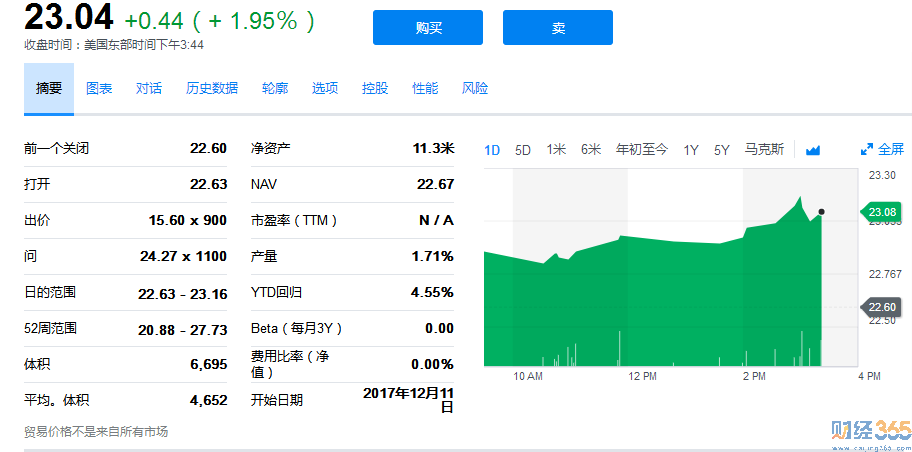Select the 马克斯 max chart range
The image size is (912, 452).
(764, 150)
